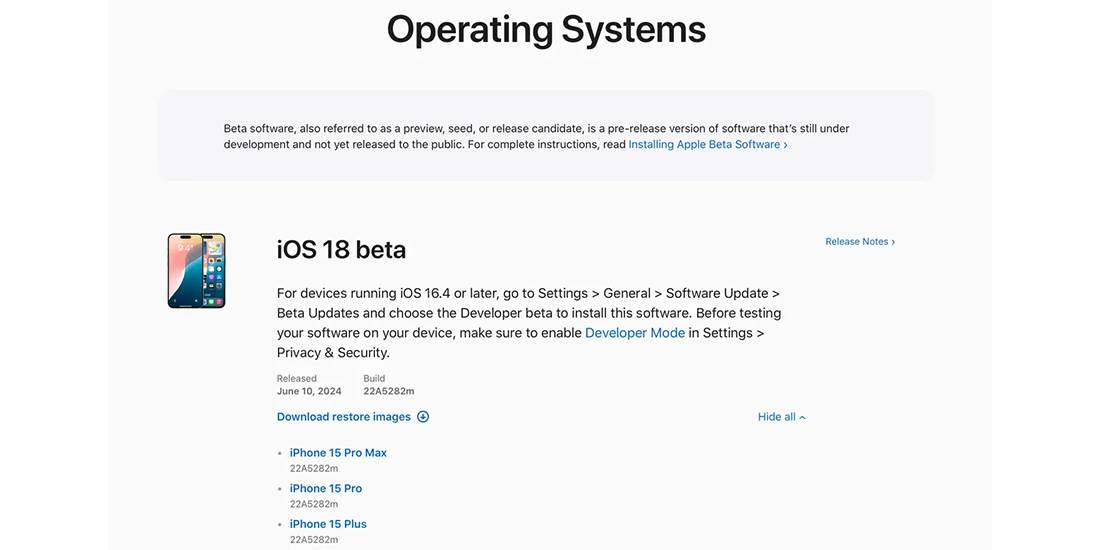The width and height of the screenshot is (1100, 550).
Task: Click the build number under Build label
Action: (x=389, y=391)
